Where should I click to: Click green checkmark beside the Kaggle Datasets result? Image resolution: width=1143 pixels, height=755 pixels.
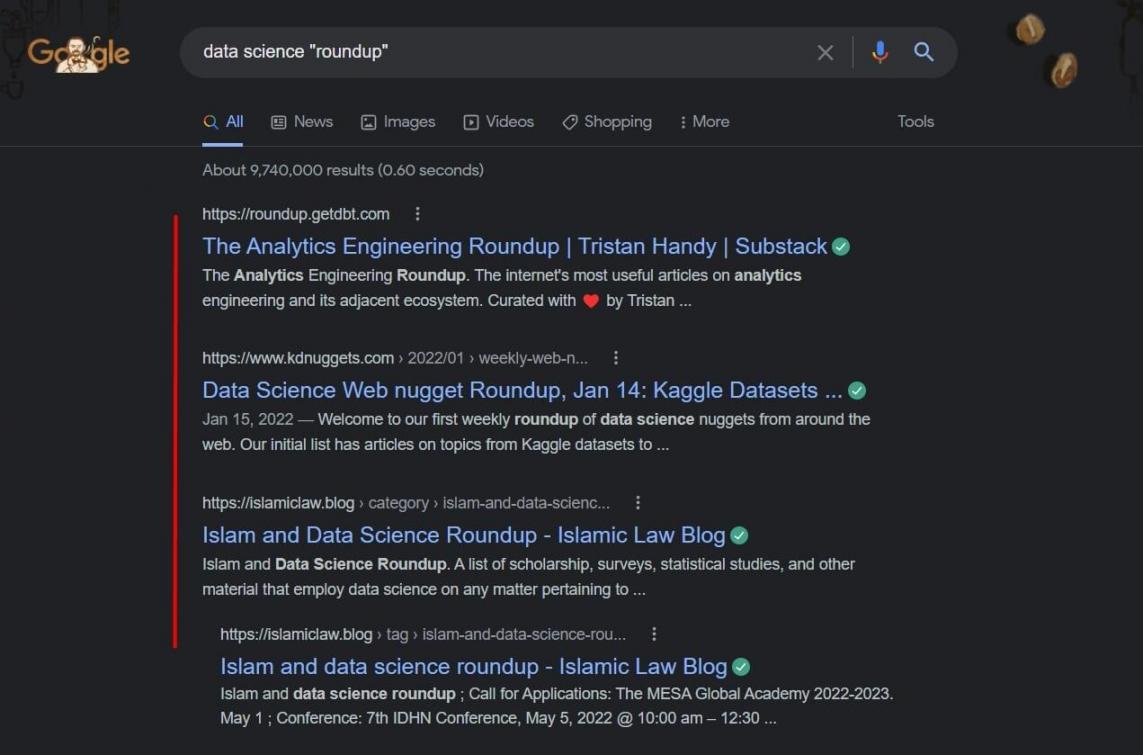click(x=857, y=391)
